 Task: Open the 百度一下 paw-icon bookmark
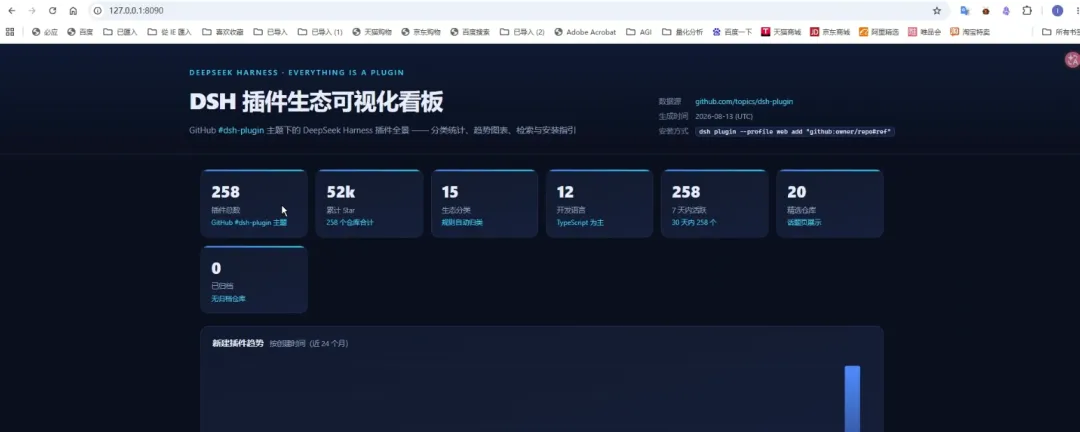(x=732, y=32)
